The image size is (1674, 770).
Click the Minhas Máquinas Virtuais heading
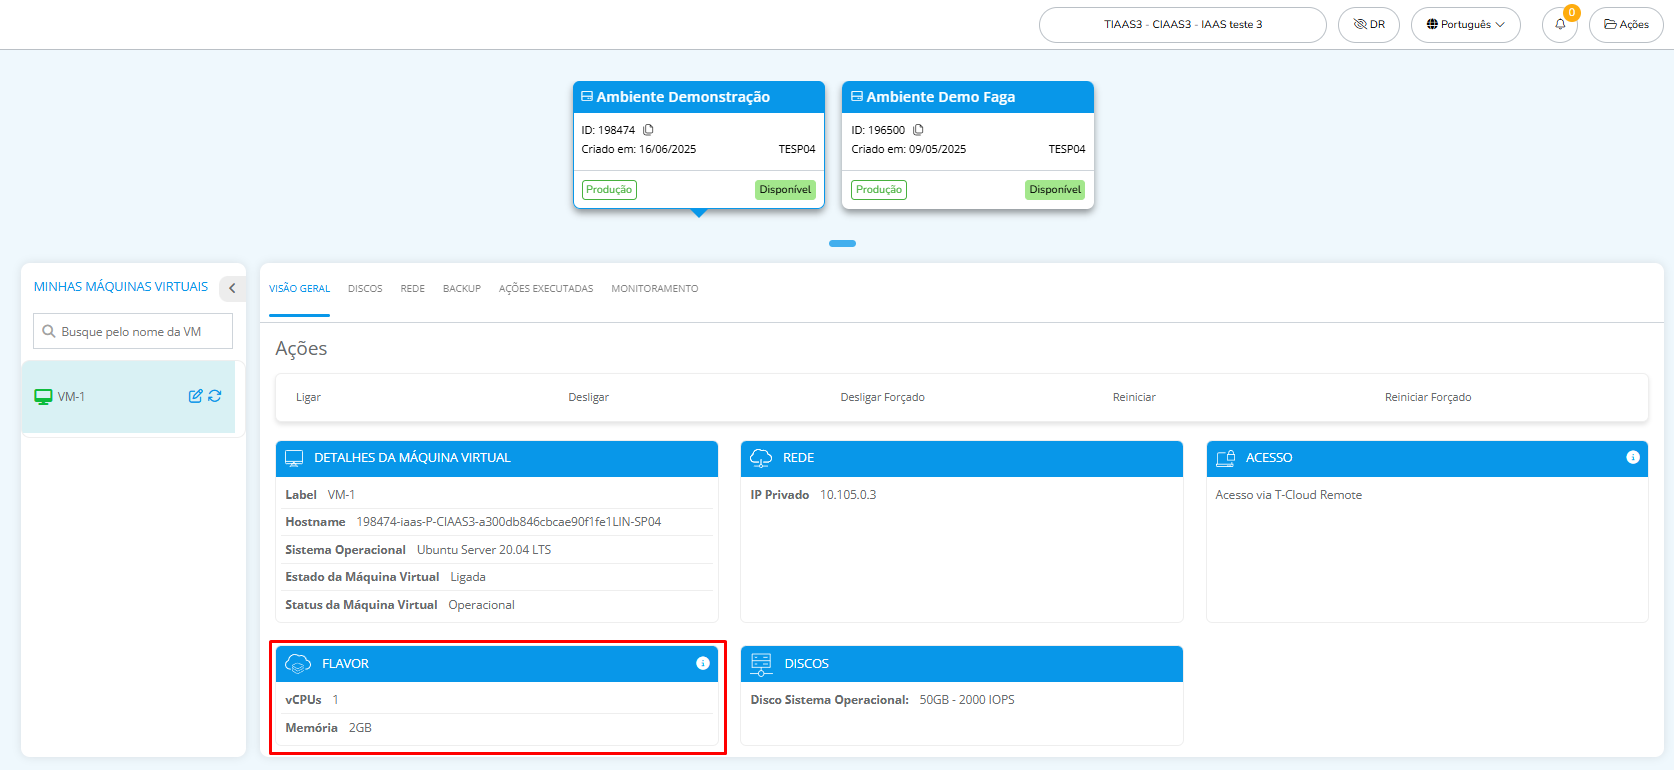coord(121,287)
